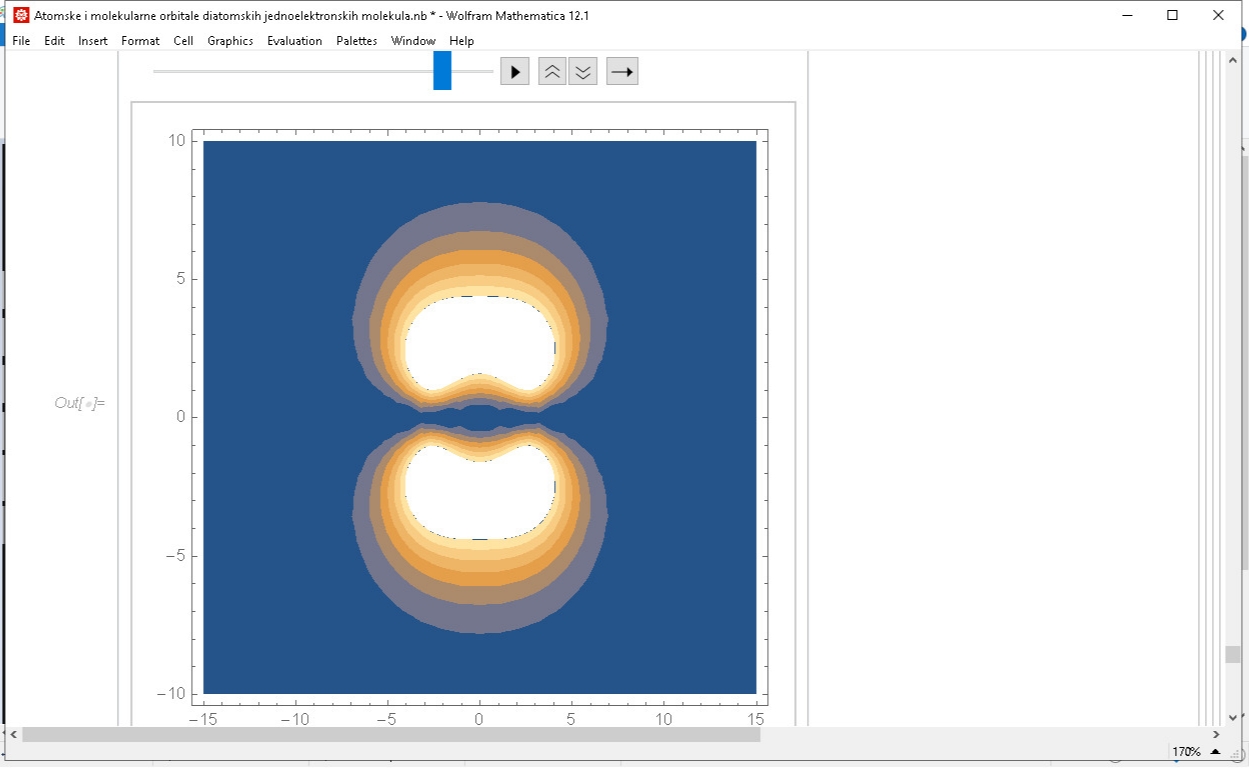This screenshot has width=1249, height=768.
Task: Click the vertical scrollbar thumb
Action: [1233, 654]
